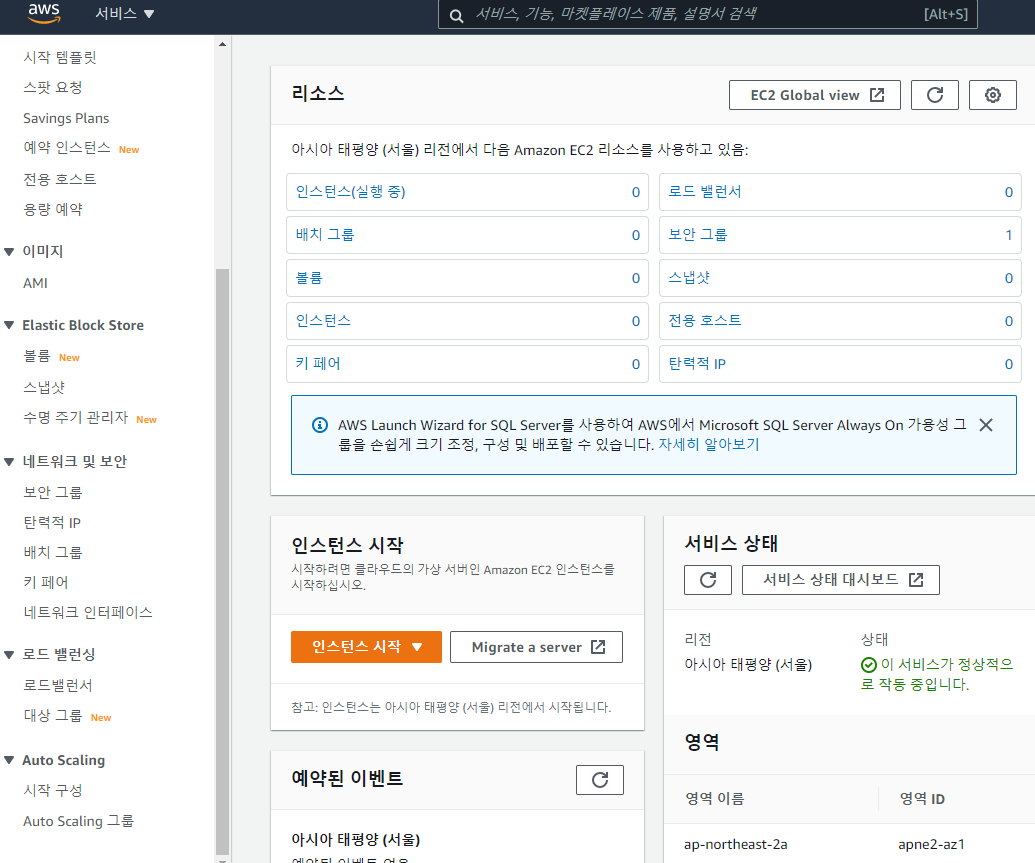Open 네트워크 인터페이스 in sidebar
This screenshot has width=1035, height=863.
[88, 612]
